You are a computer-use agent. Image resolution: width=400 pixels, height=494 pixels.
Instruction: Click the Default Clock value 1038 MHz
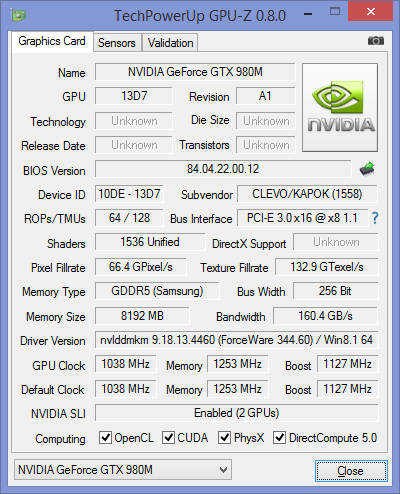pyautogui.click(x=126, y=389)
